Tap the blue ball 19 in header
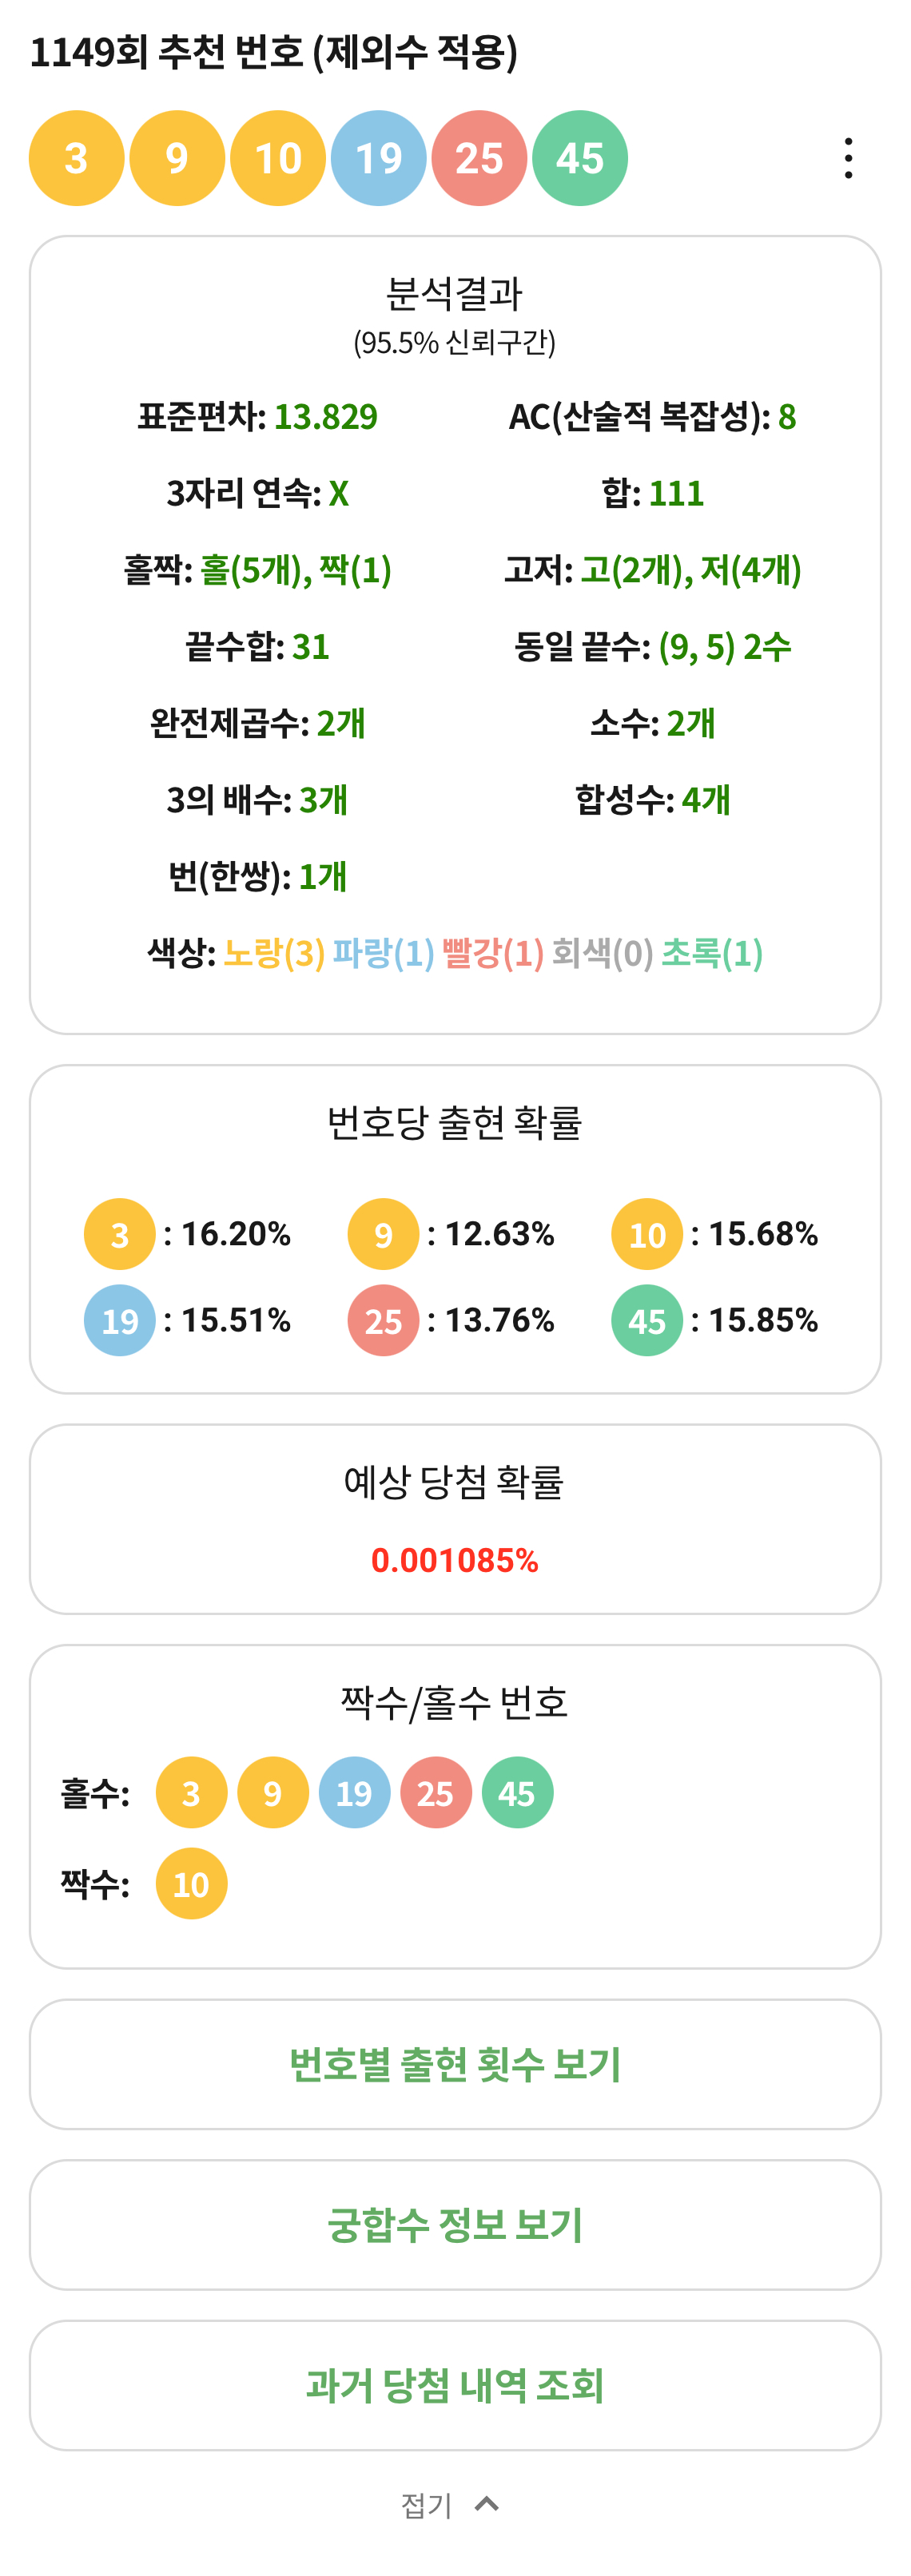This screenshot has height=2576, width=911. click(x=379, y=158)
